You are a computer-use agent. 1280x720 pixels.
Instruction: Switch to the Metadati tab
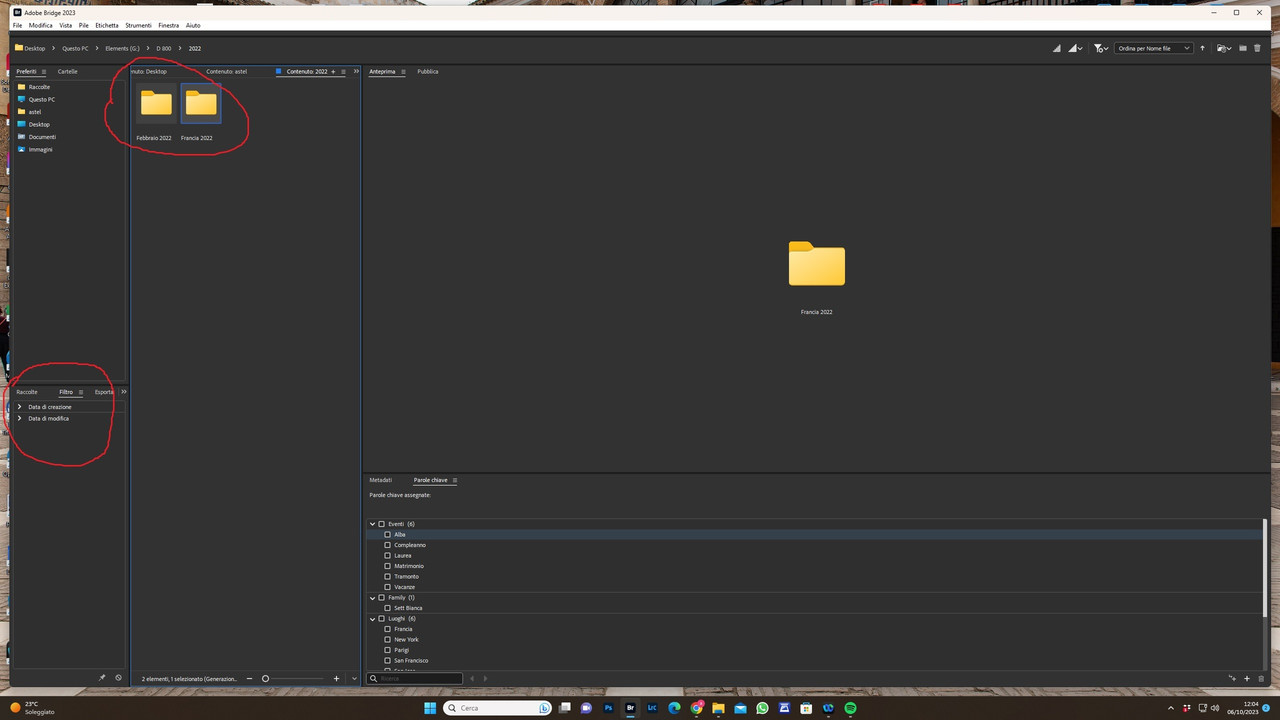coord(381,480)
